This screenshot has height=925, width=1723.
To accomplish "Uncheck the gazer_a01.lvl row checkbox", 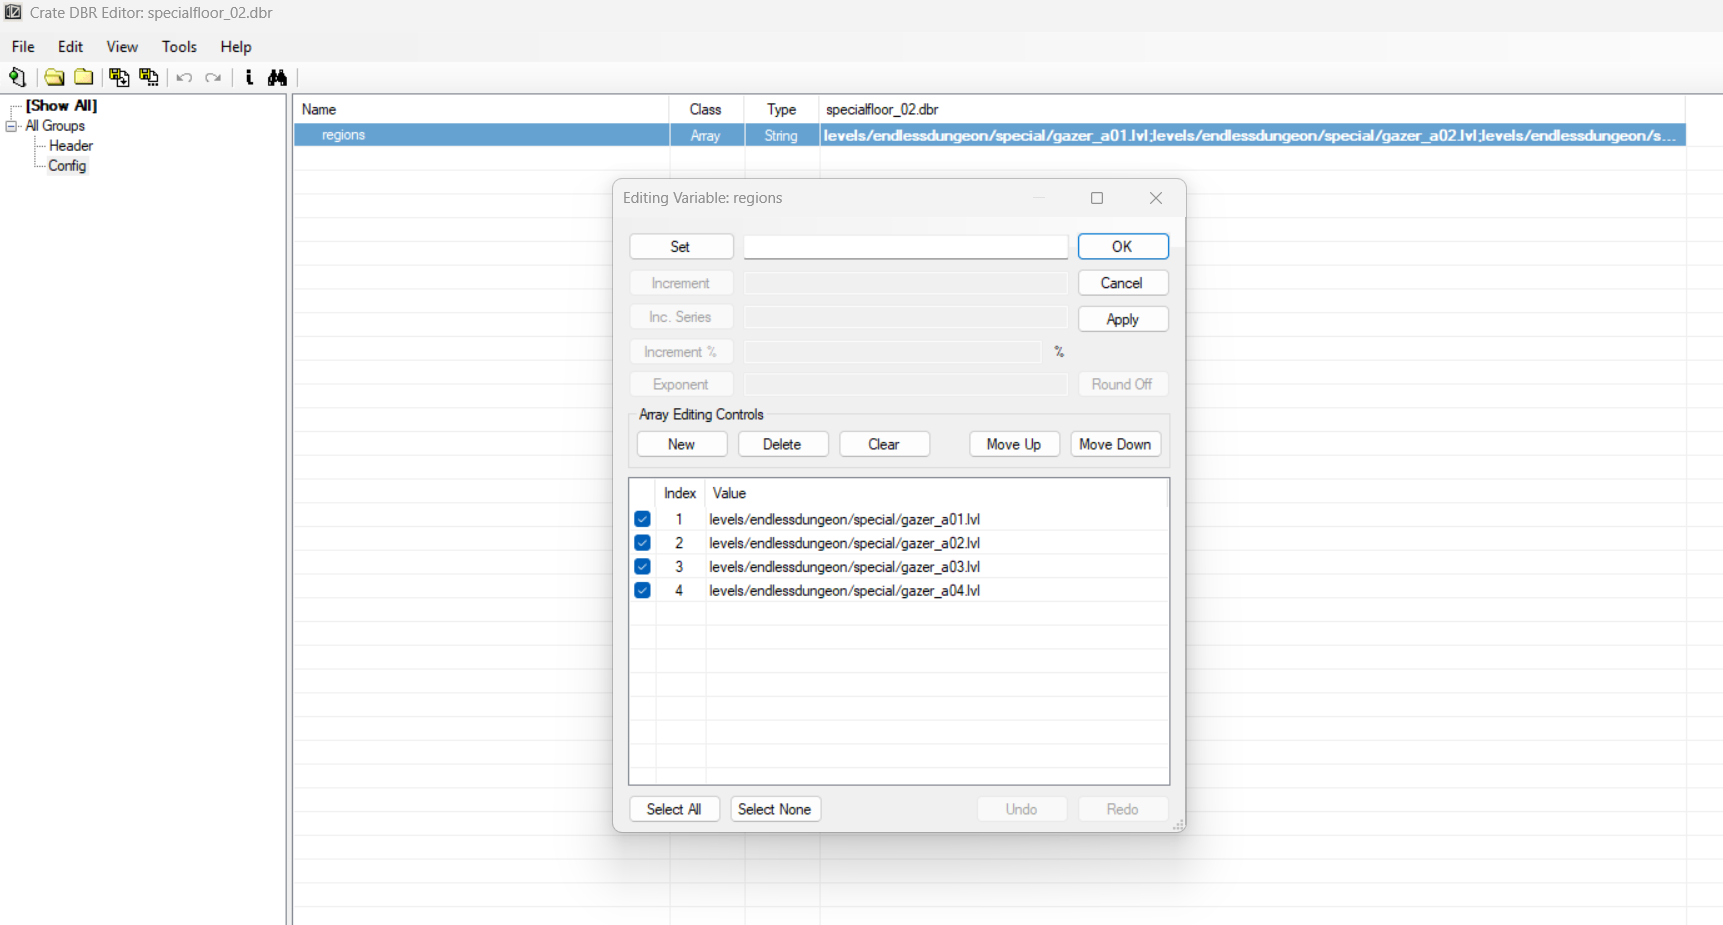I will [642, 519].
